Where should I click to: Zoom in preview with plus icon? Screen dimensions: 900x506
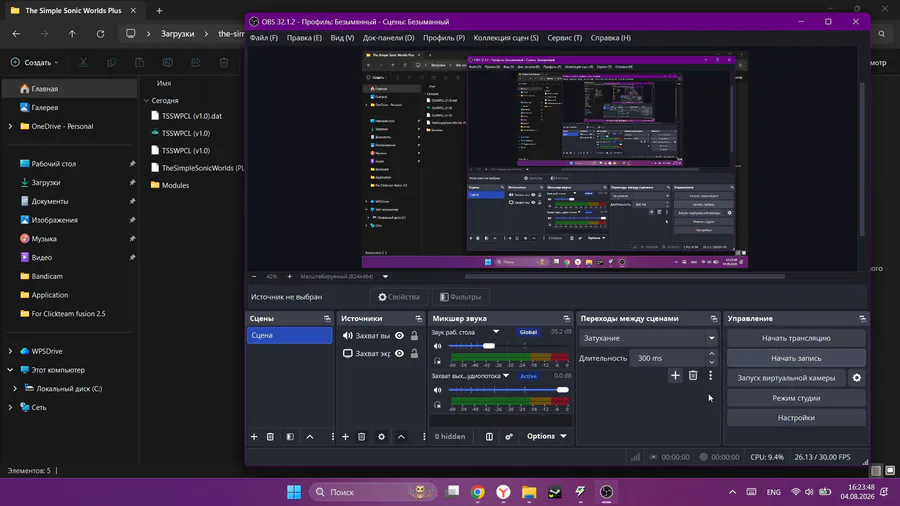(289, 277)
